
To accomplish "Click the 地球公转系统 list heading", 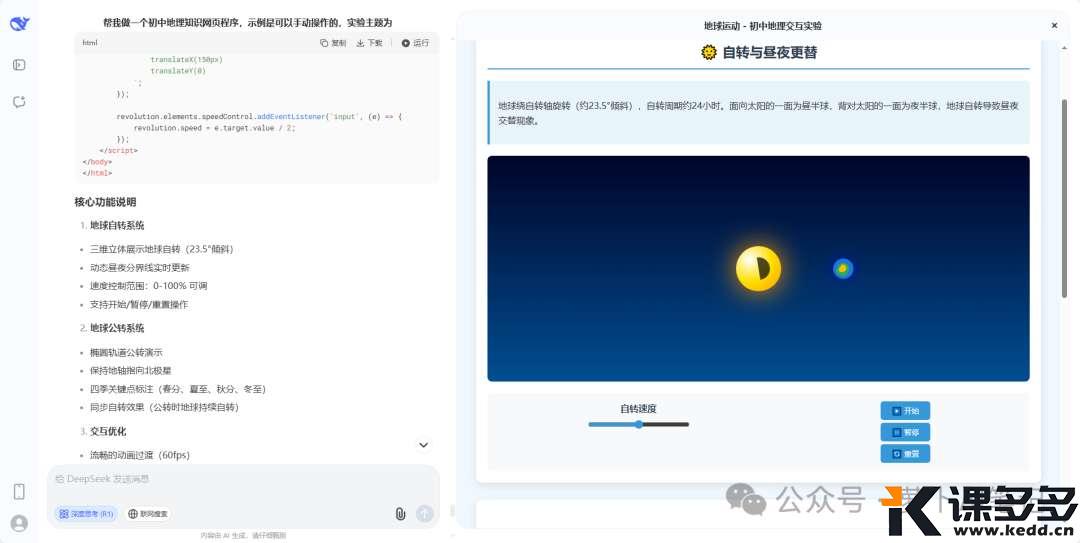I will [x=117, y=328].
